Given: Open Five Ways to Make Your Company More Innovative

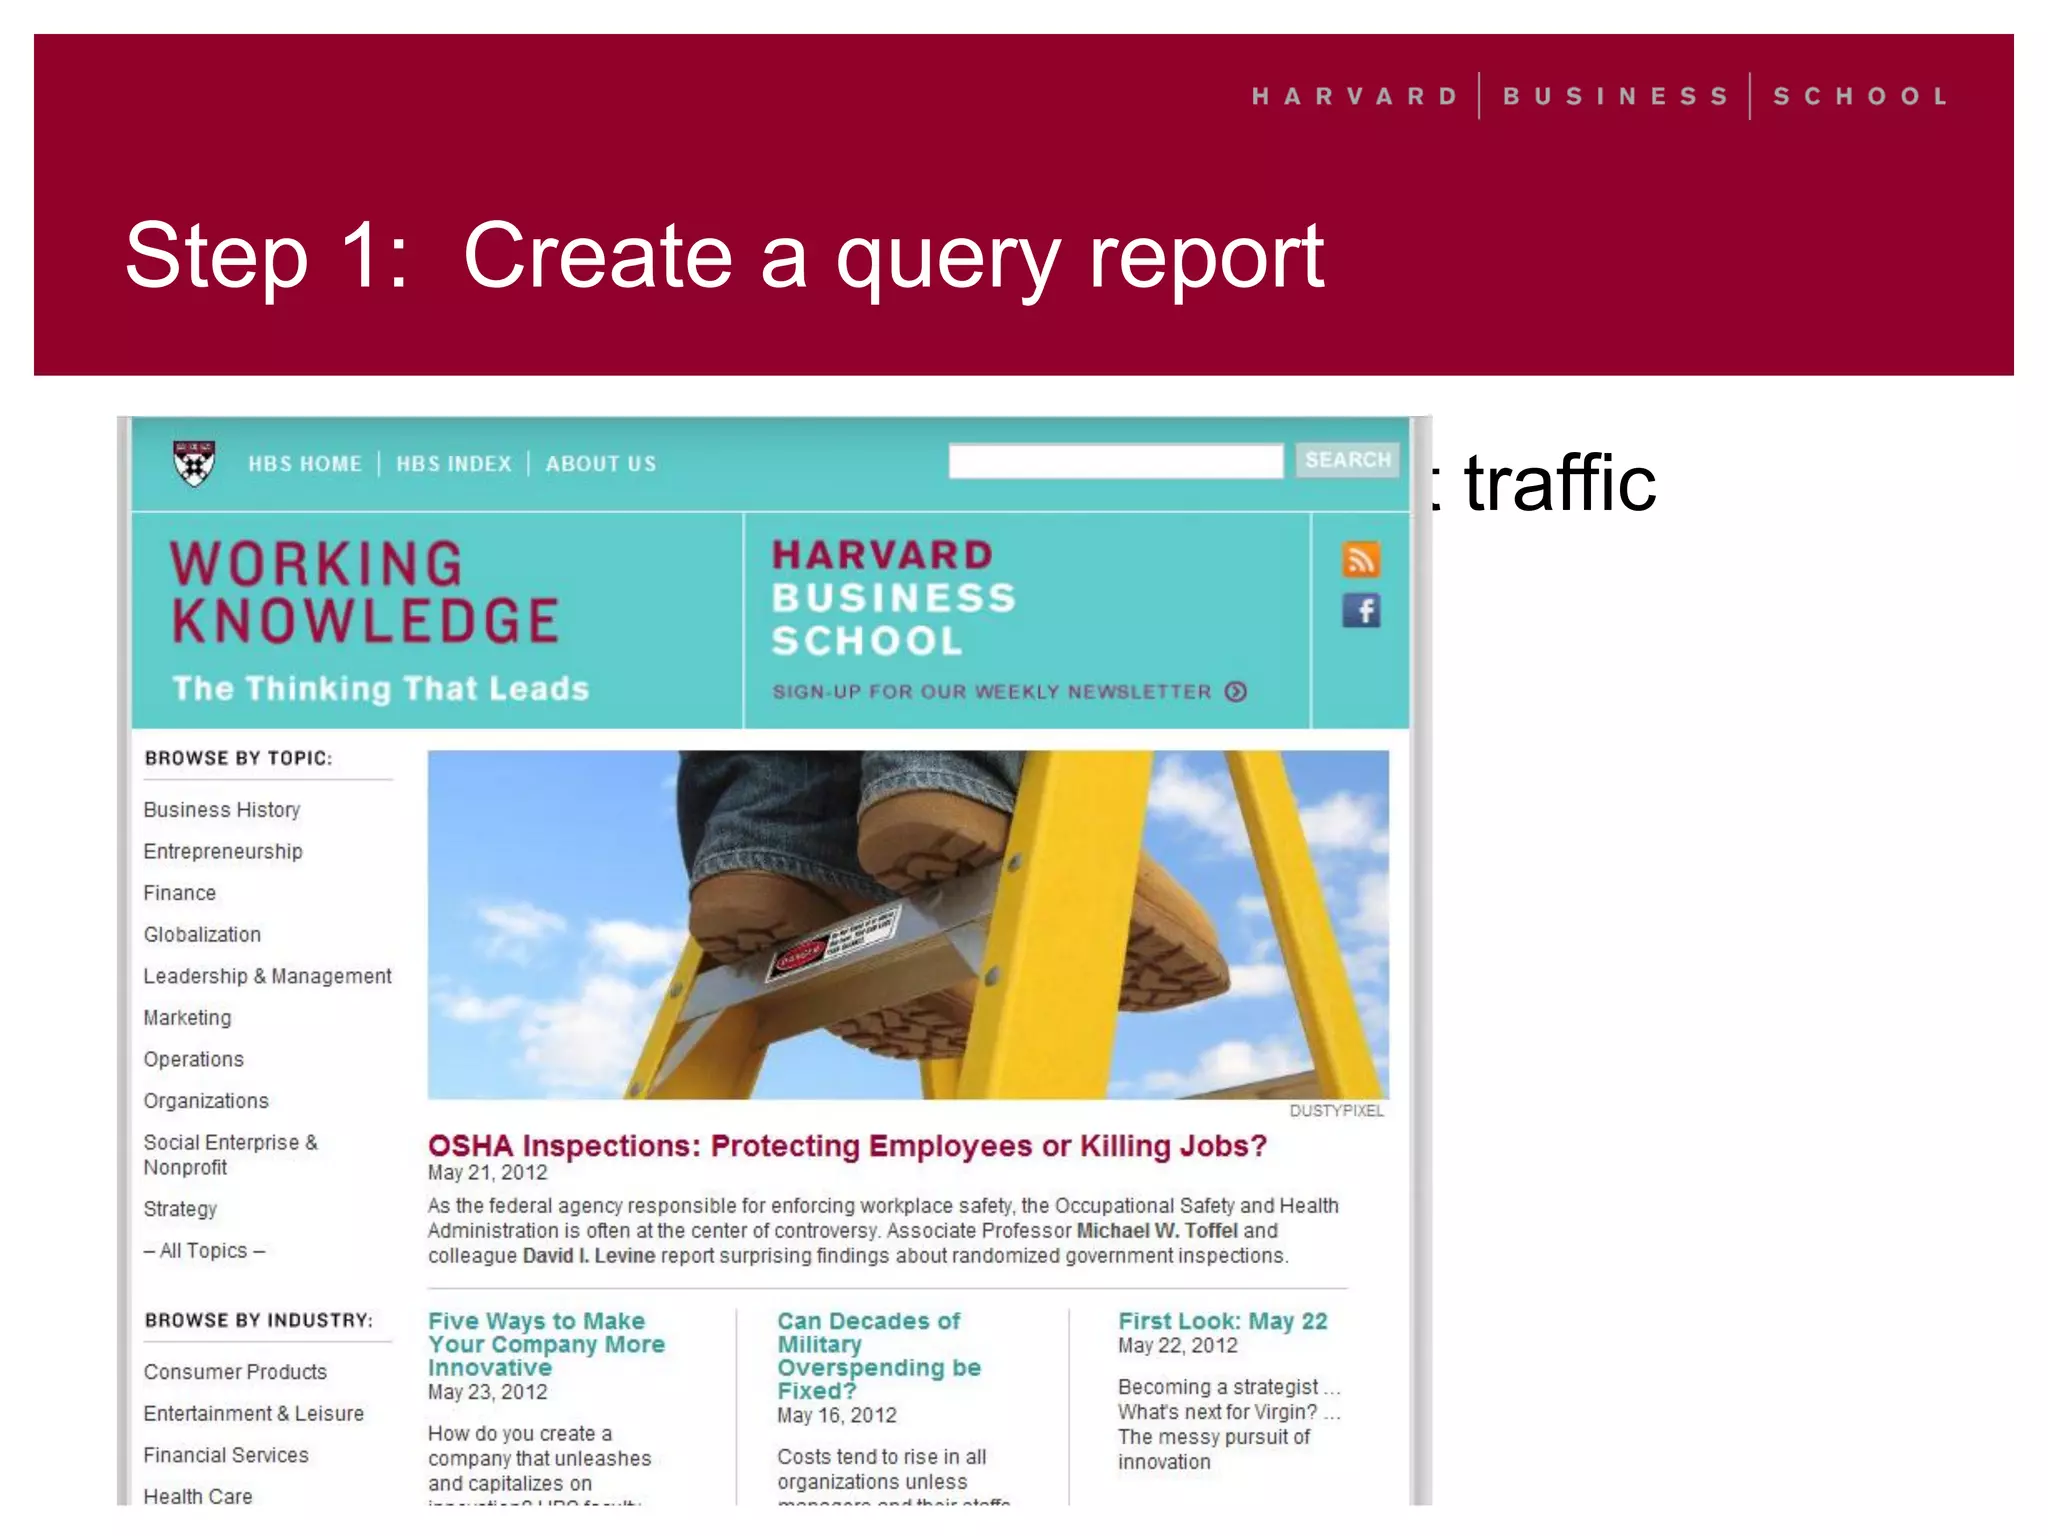Looking at the screenshot, I should [x=546, y=1345].
